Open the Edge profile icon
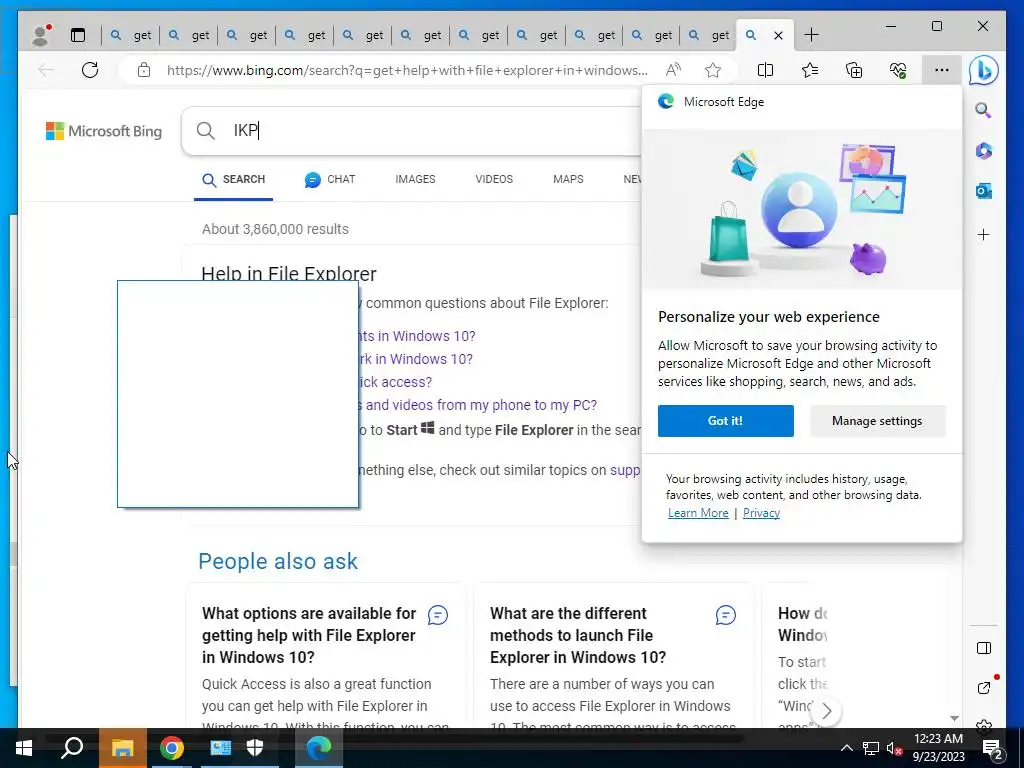The width and height of the screenshot is (1024, 768). coord(41,35)
